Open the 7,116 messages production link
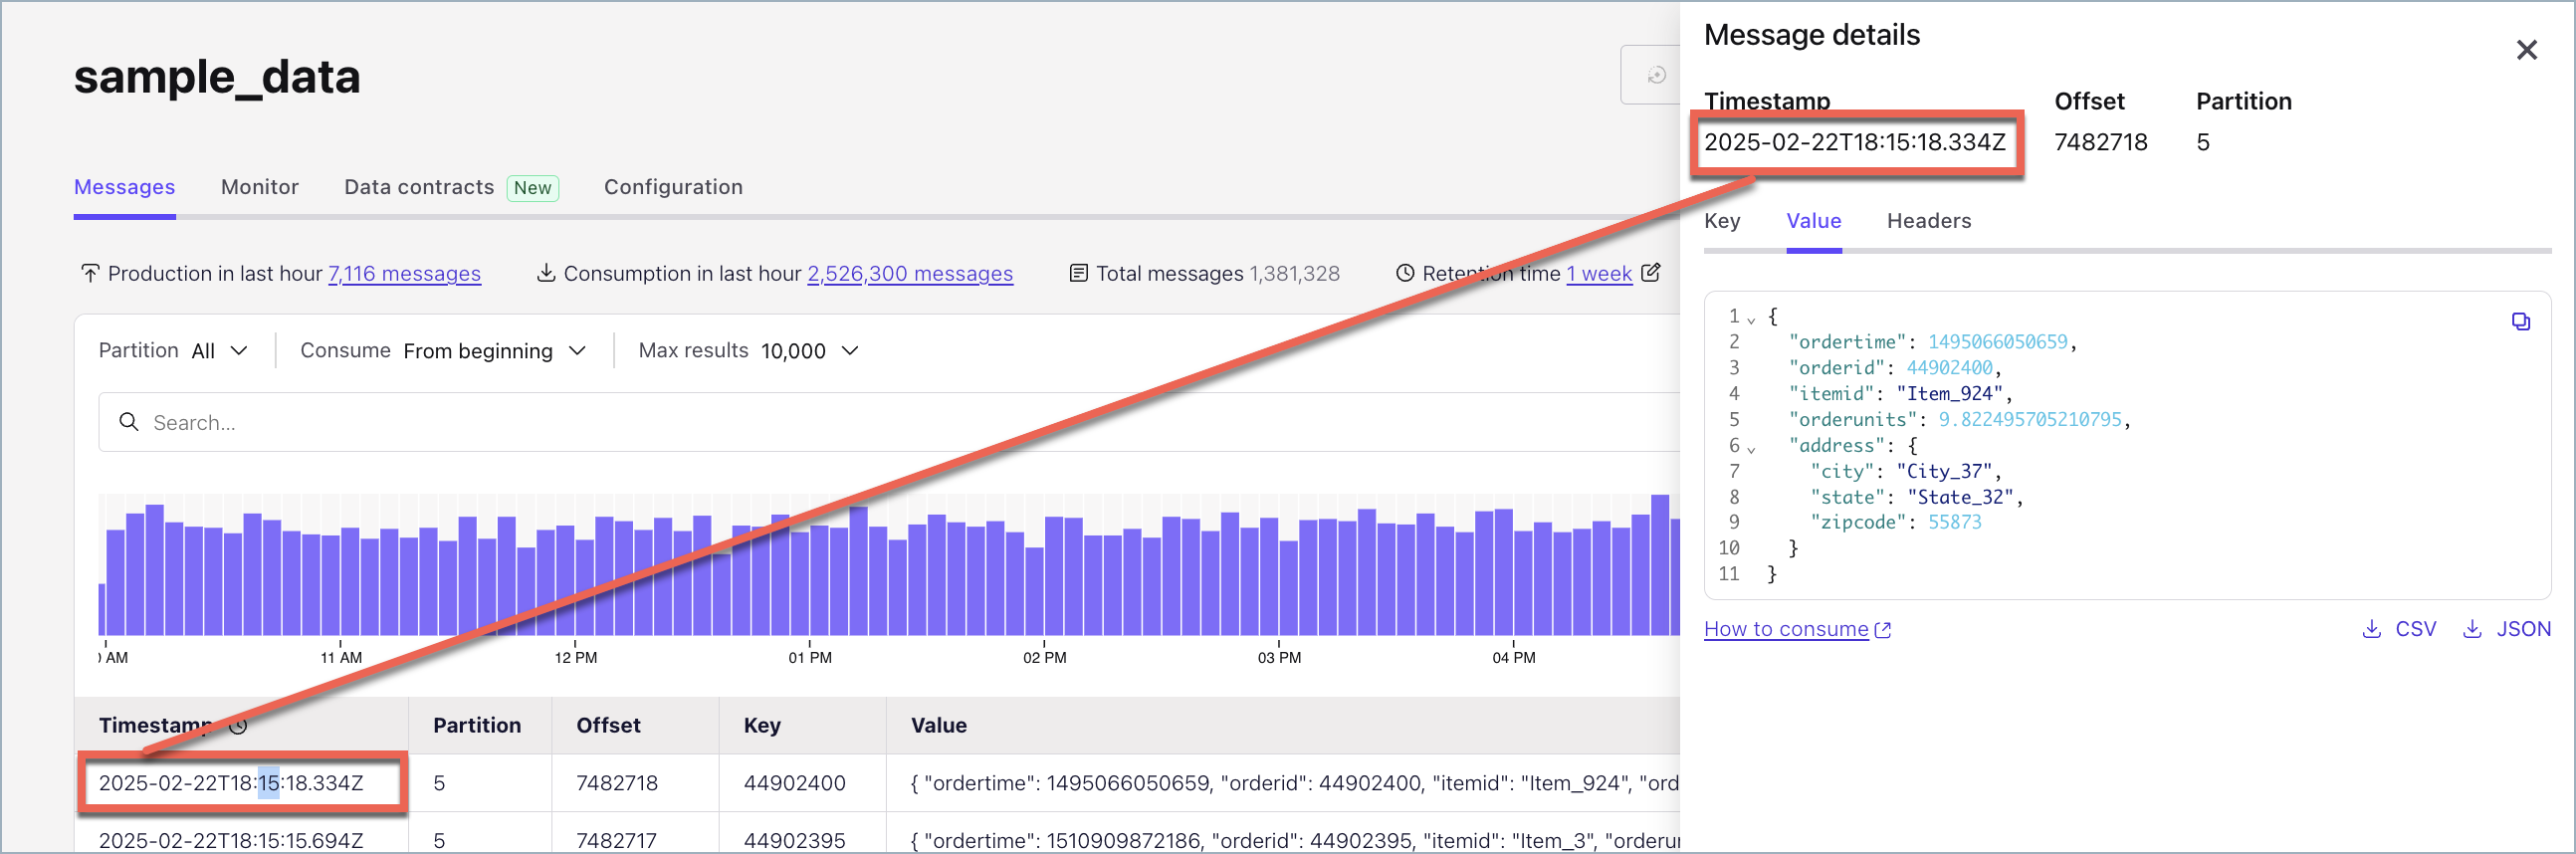This screenshot has height=854, width=2576. point(404,274)
